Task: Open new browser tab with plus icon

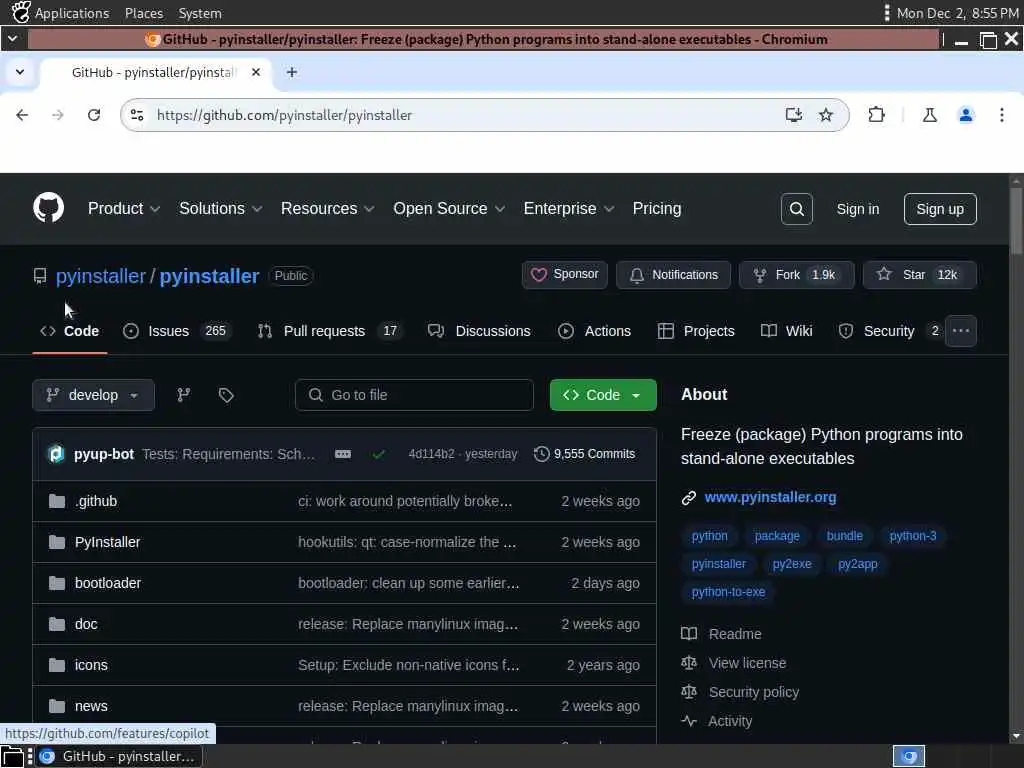Action: tap(292, 72)
